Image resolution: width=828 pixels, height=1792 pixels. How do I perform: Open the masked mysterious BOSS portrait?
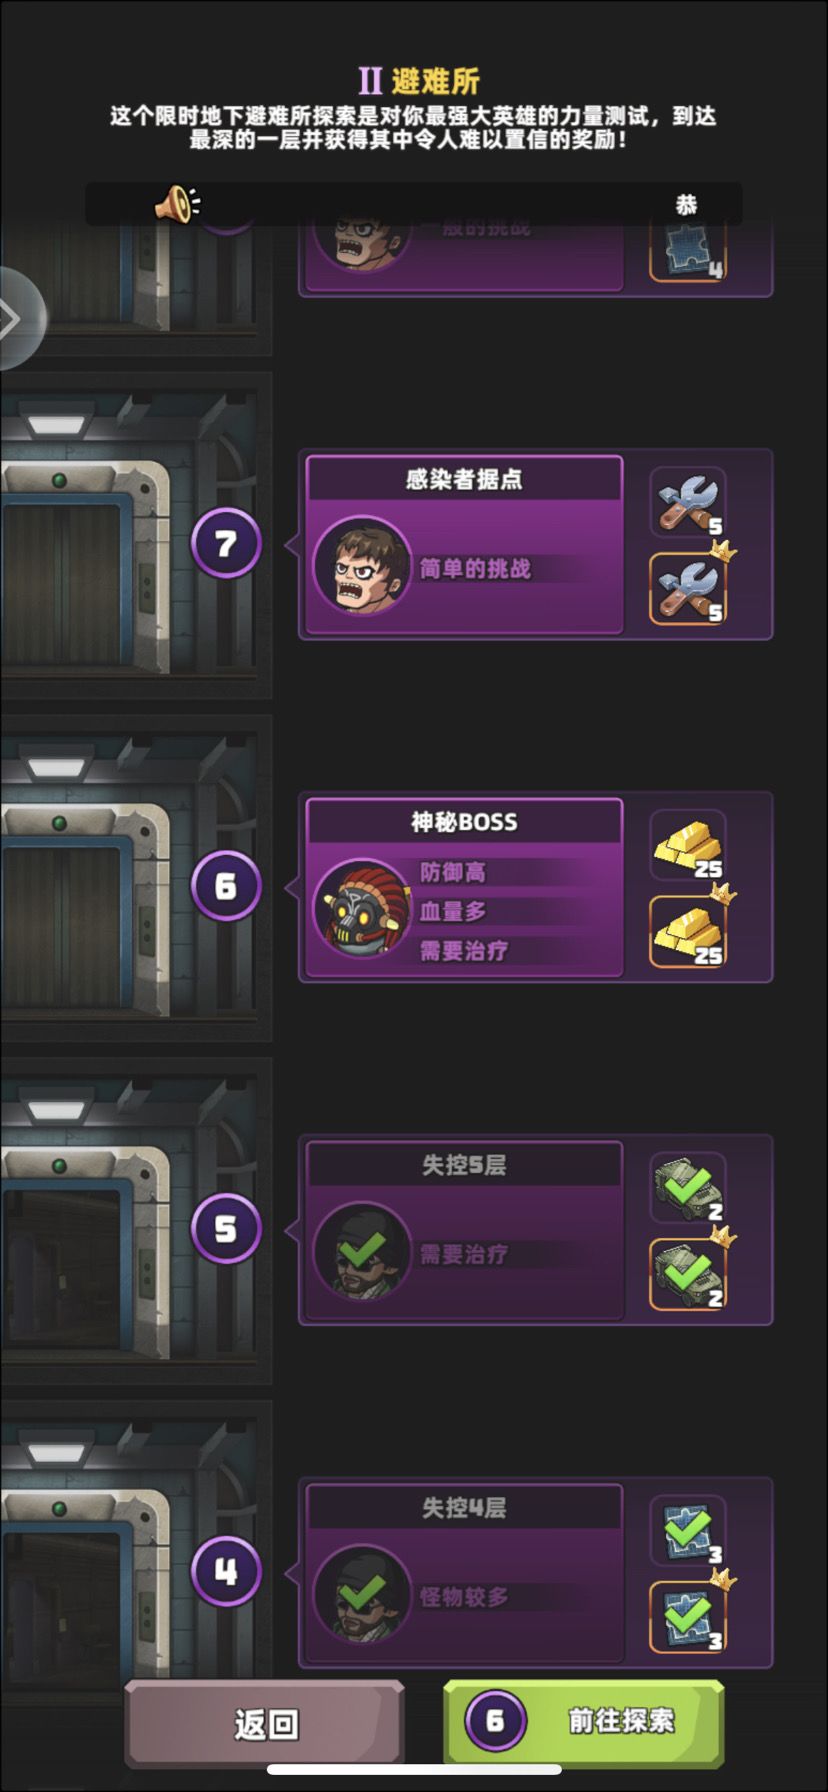point(362,908)
